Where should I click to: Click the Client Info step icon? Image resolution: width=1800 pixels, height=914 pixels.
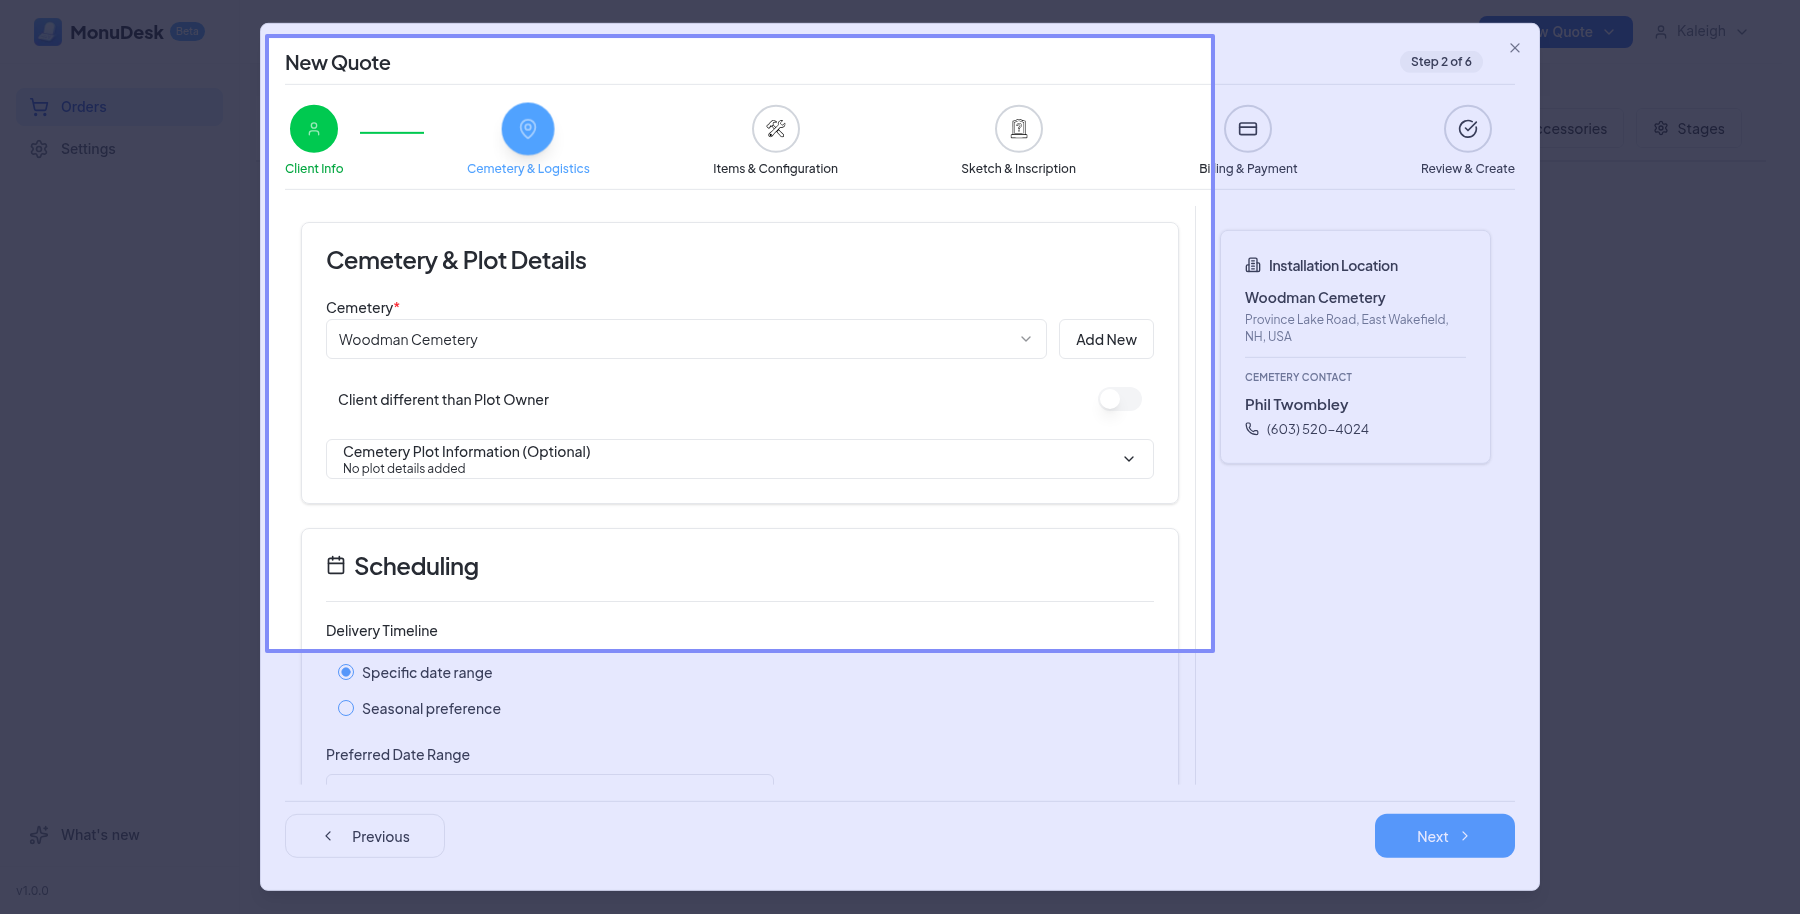314,129
